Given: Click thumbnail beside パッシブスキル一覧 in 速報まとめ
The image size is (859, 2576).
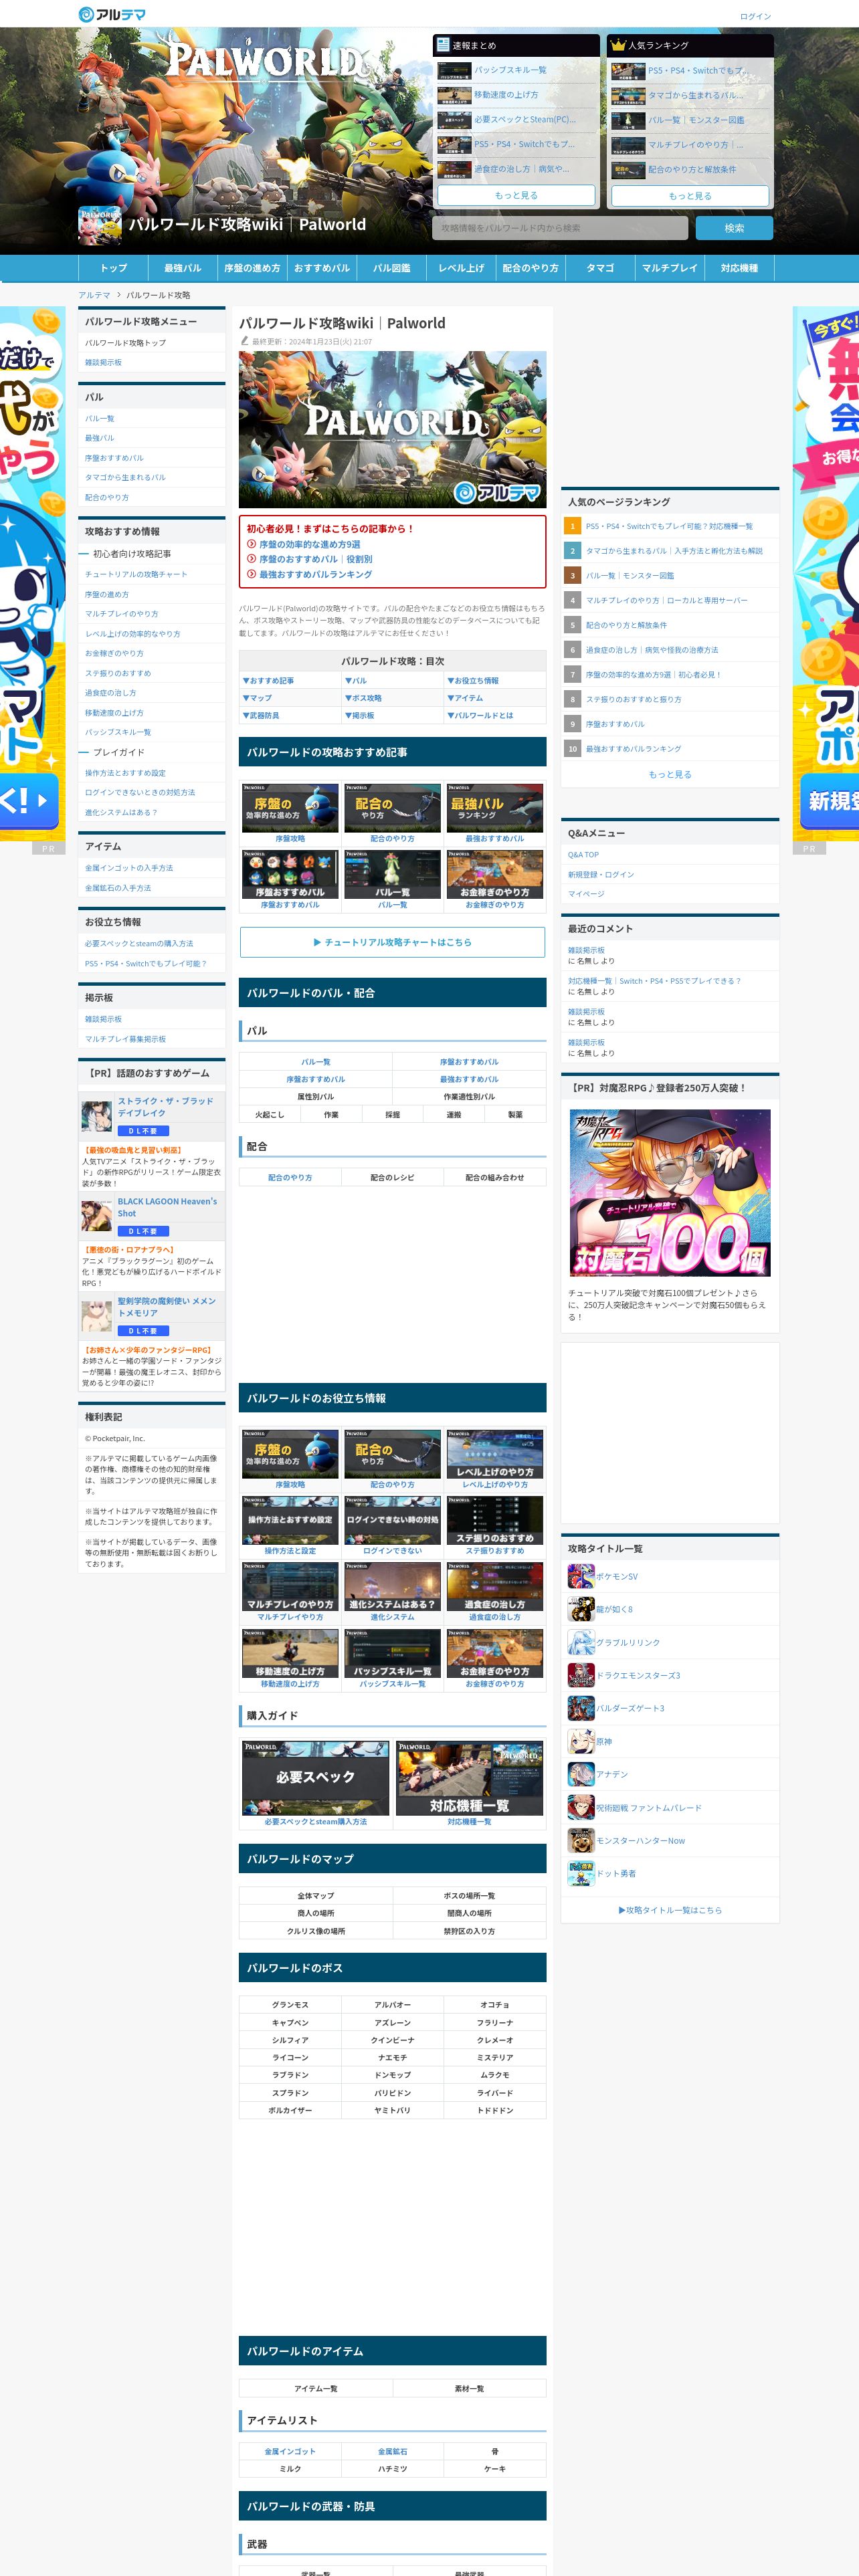Looking at the screenshot, I should pyautogui.click(x=454, y=70).
